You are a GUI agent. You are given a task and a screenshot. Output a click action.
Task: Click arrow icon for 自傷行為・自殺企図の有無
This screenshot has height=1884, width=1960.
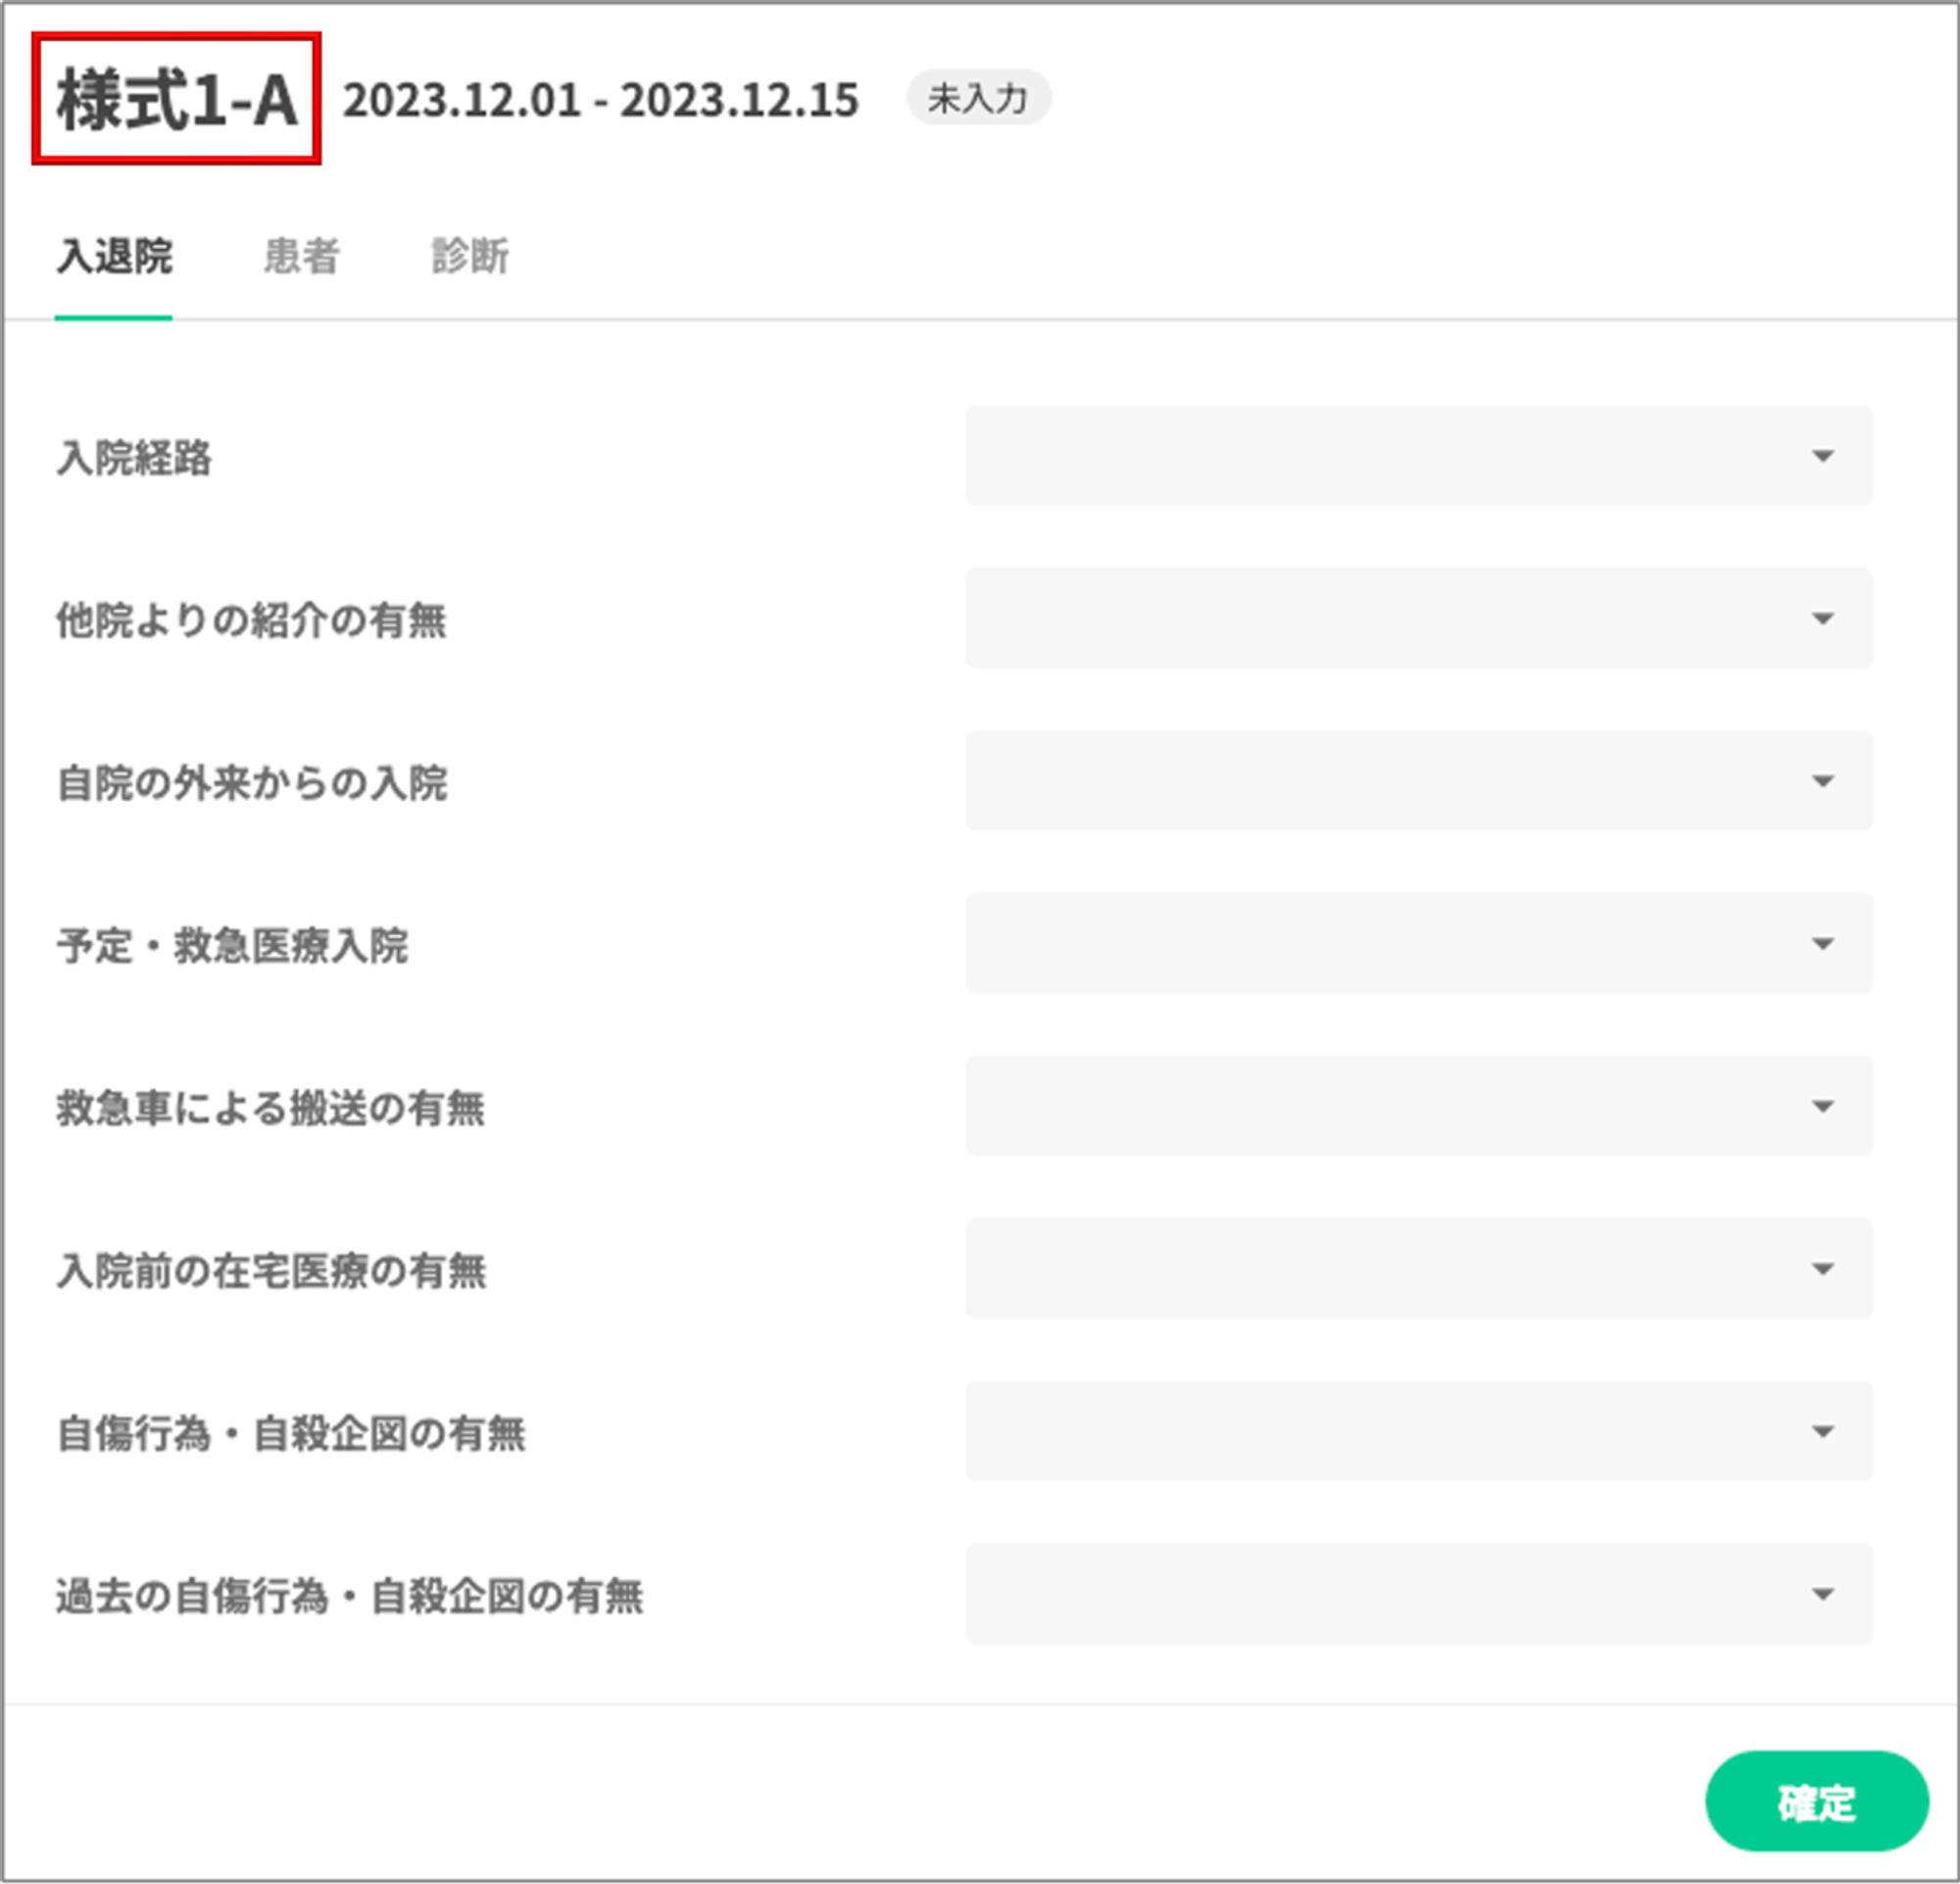pyautogui.click(x=1822, y=1432)
